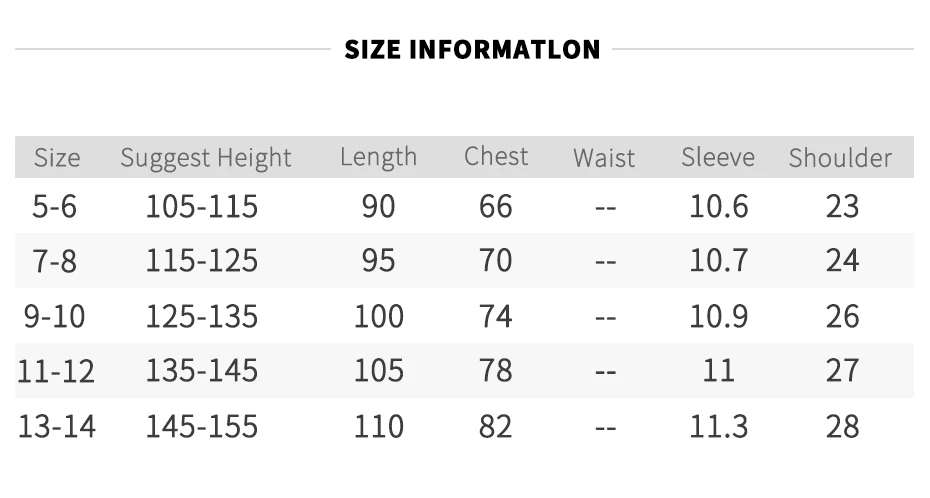Click the shoulder value 28

[842, 426]
